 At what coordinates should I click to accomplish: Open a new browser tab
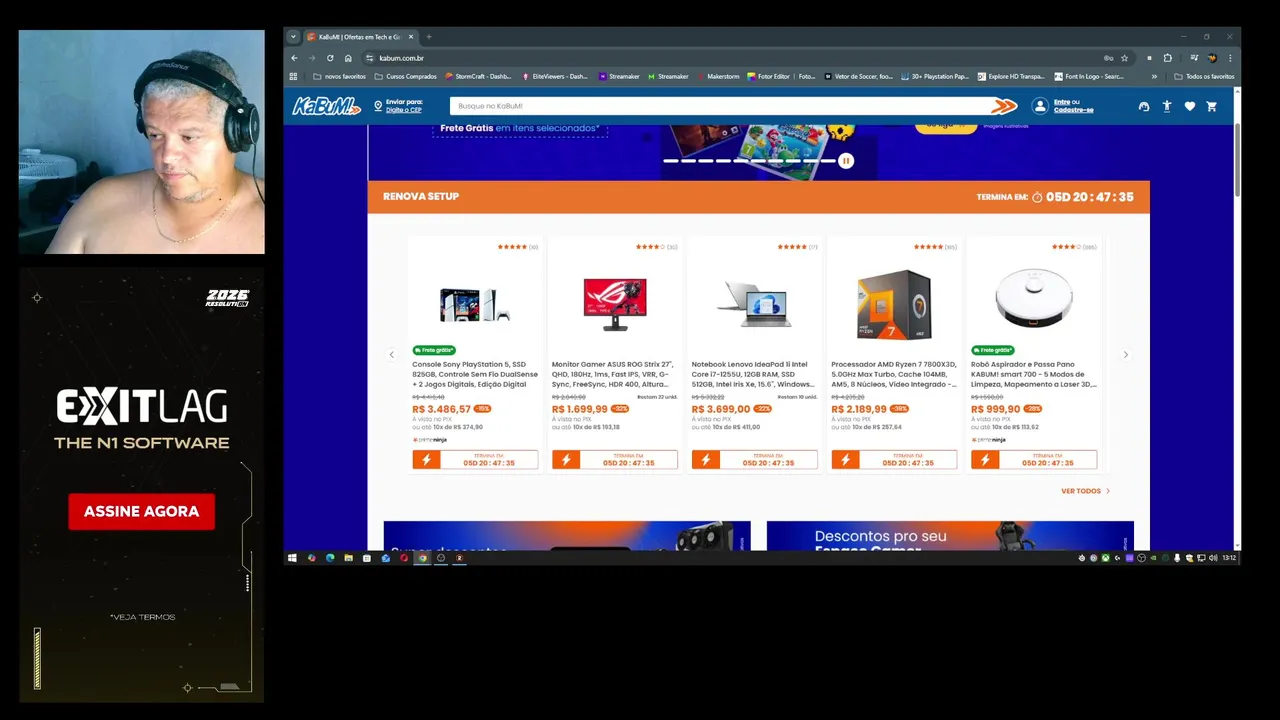click(429, 37)
